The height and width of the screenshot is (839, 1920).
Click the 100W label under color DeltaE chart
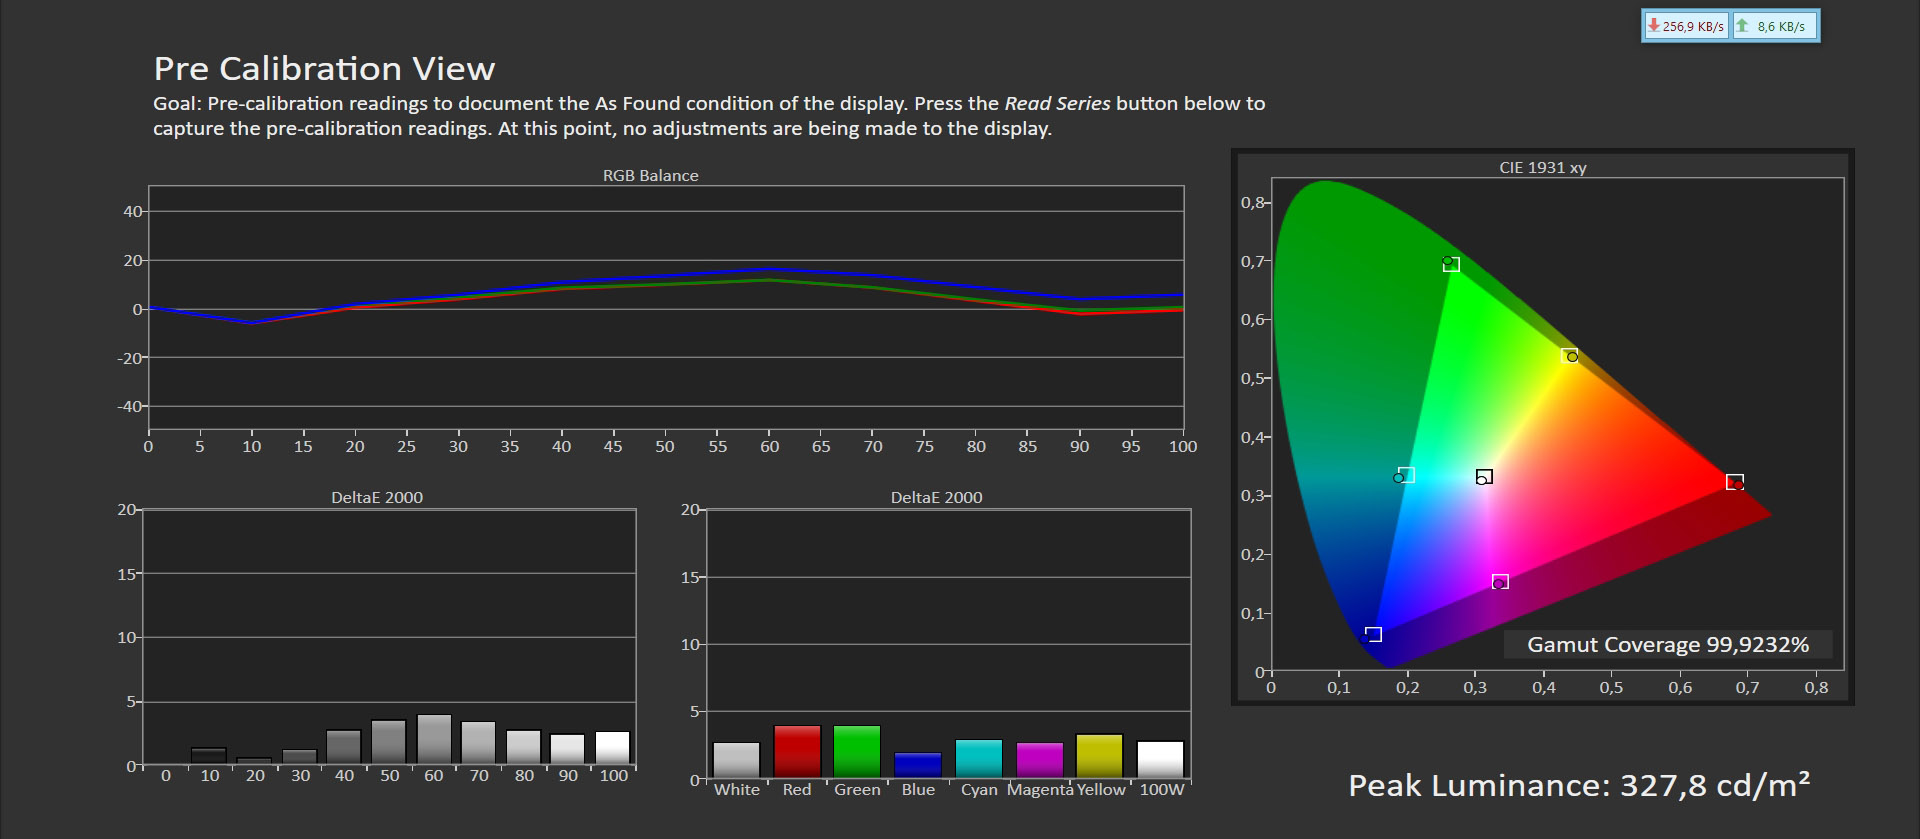(1162, 789)
